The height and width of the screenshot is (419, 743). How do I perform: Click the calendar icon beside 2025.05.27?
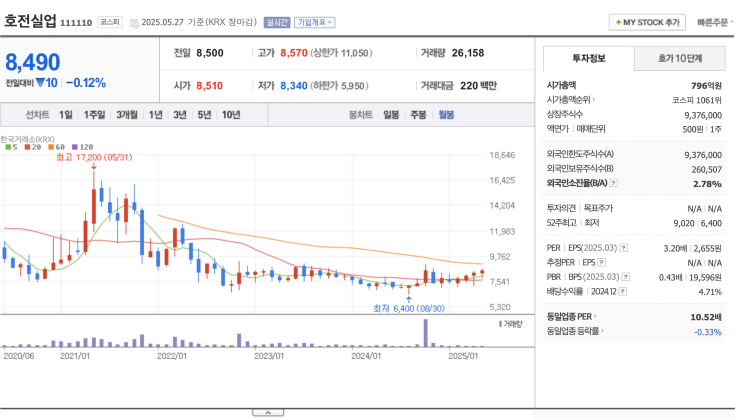pyautogui.click(x=134, y=23)
